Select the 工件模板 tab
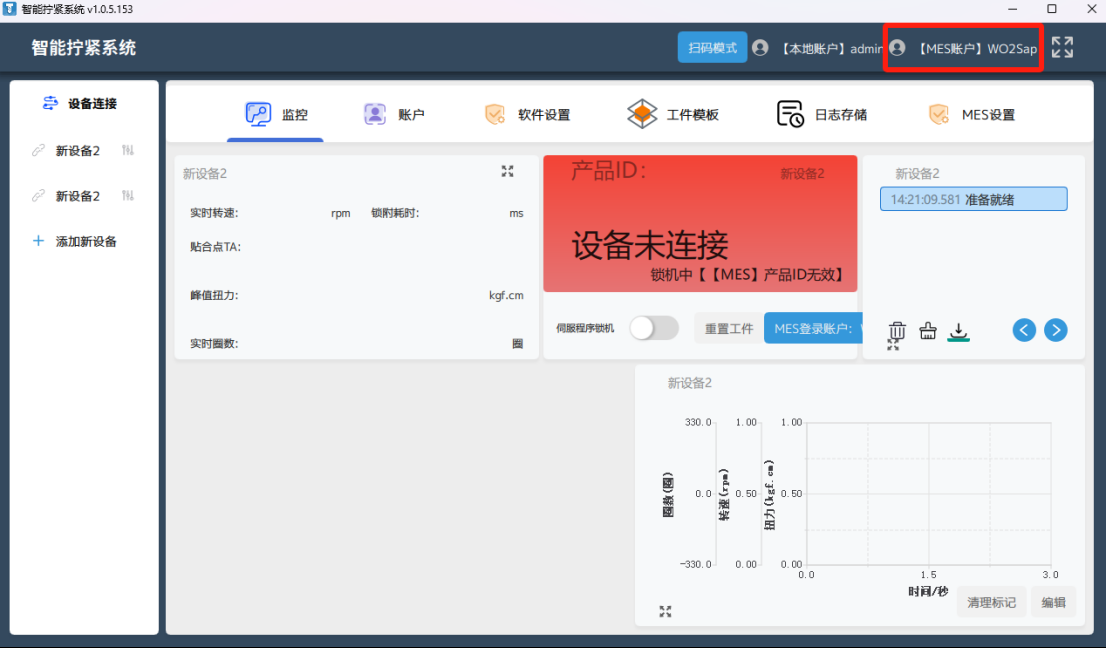The height and width of the screenshot is (648, 1106). click(672, 114)
